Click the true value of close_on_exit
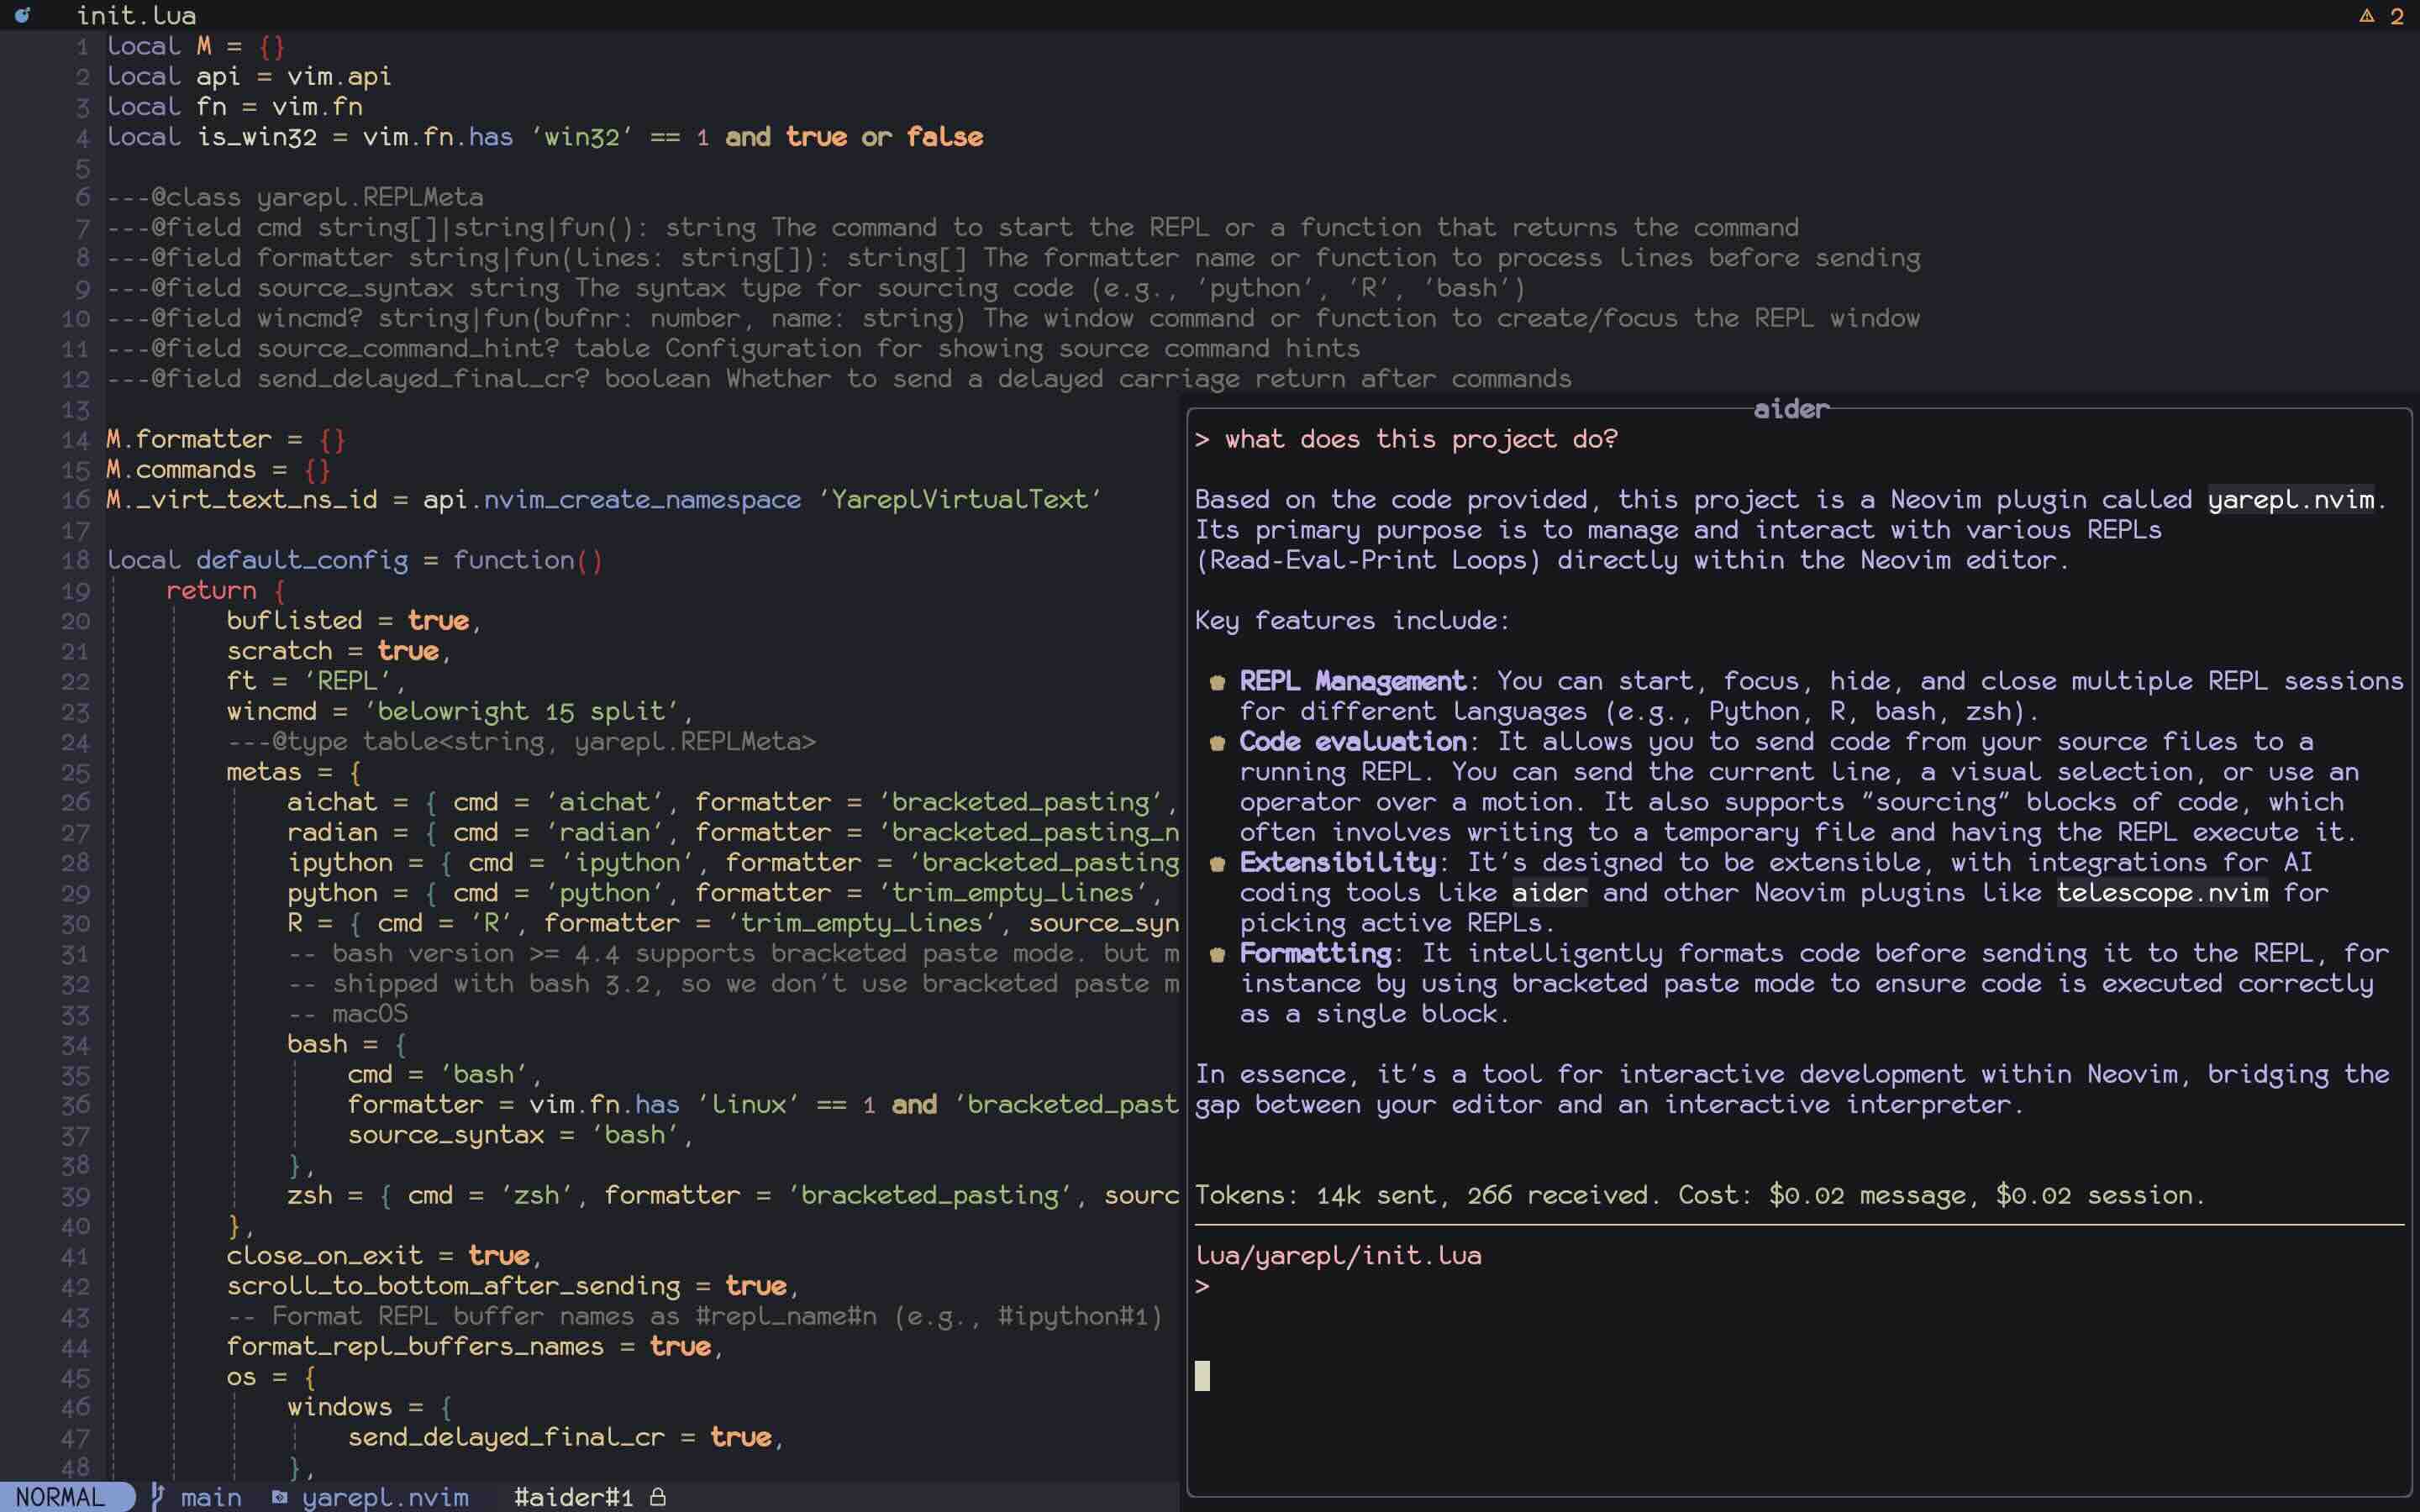 pos(498,1256)
